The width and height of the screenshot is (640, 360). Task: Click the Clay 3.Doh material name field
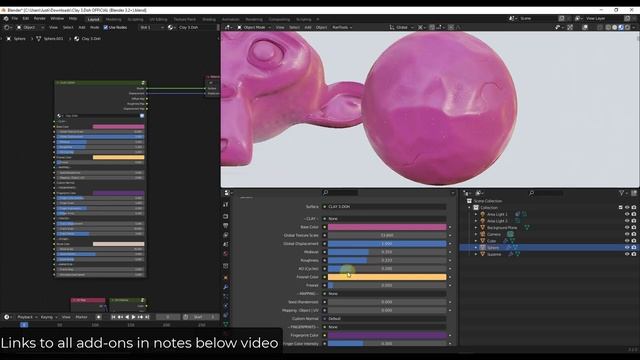196,27
